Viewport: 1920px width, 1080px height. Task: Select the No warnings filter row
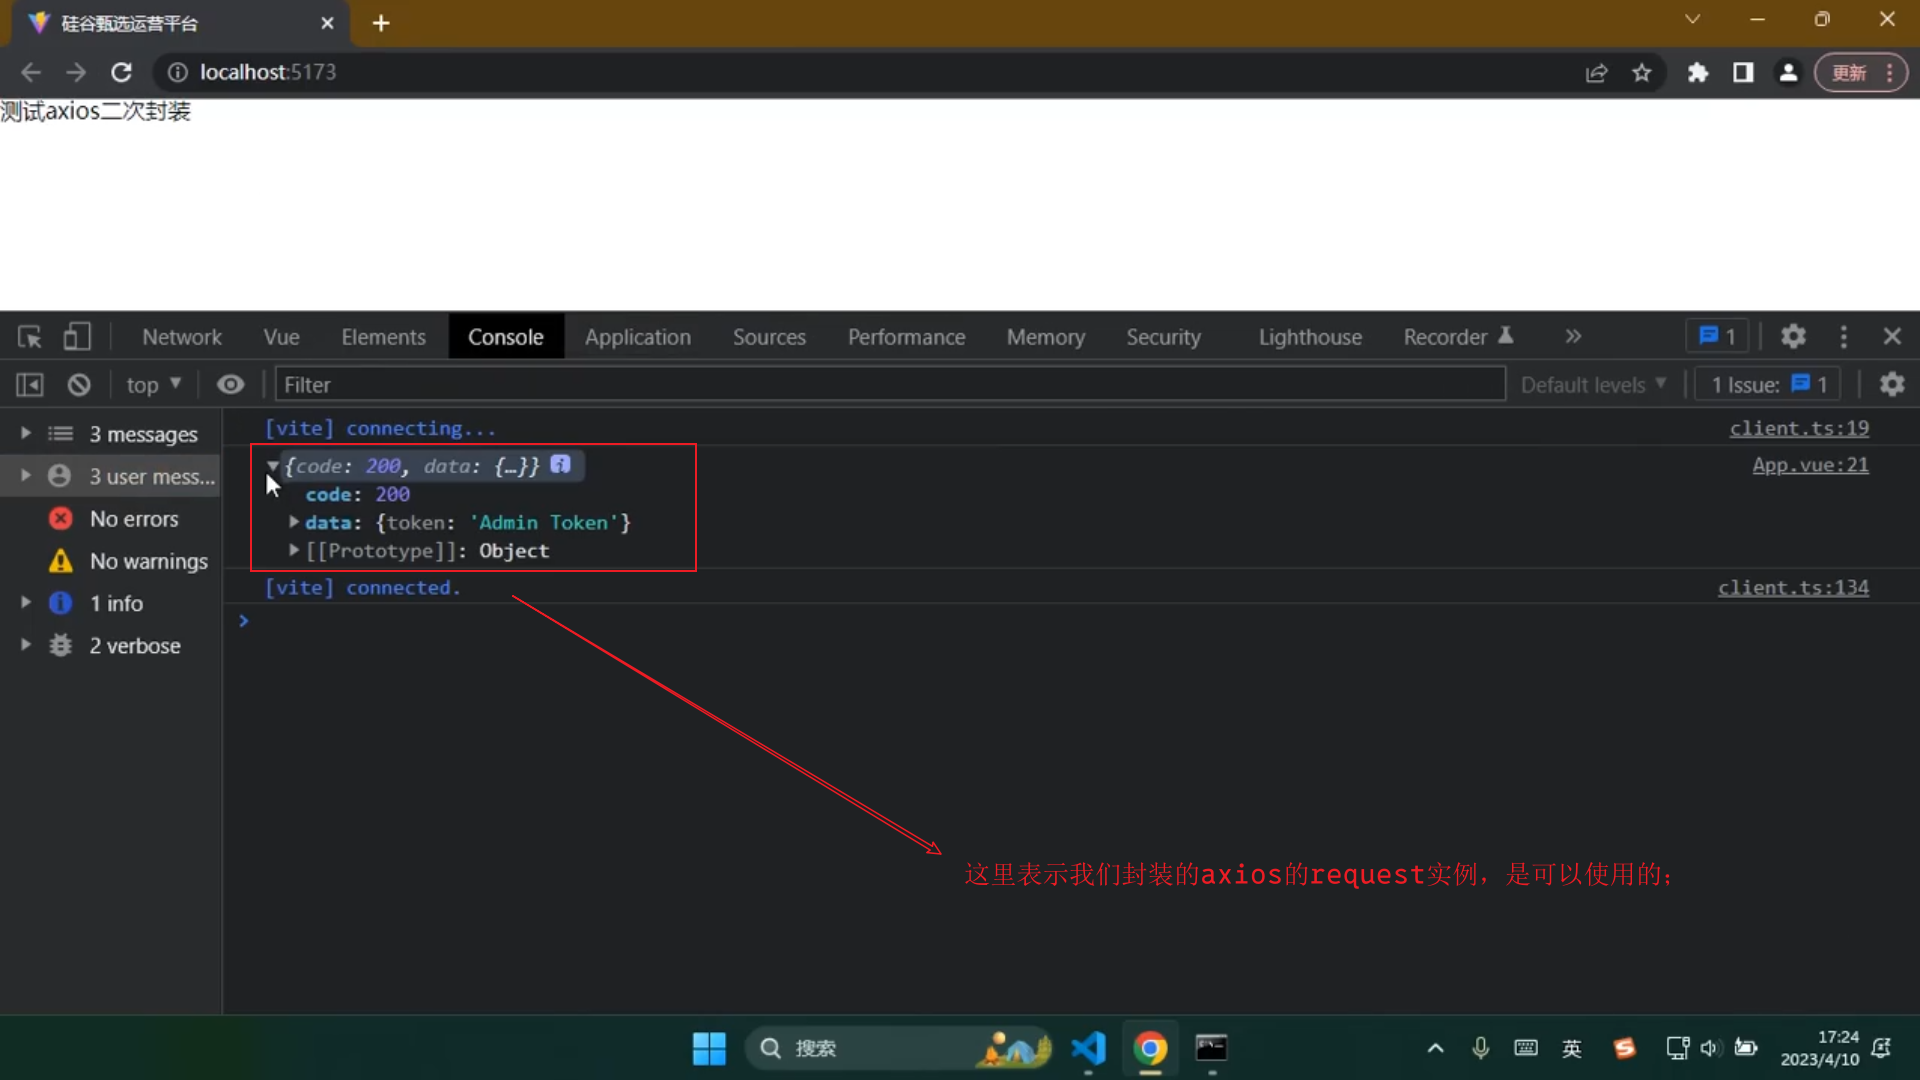(x=112, y=561)
